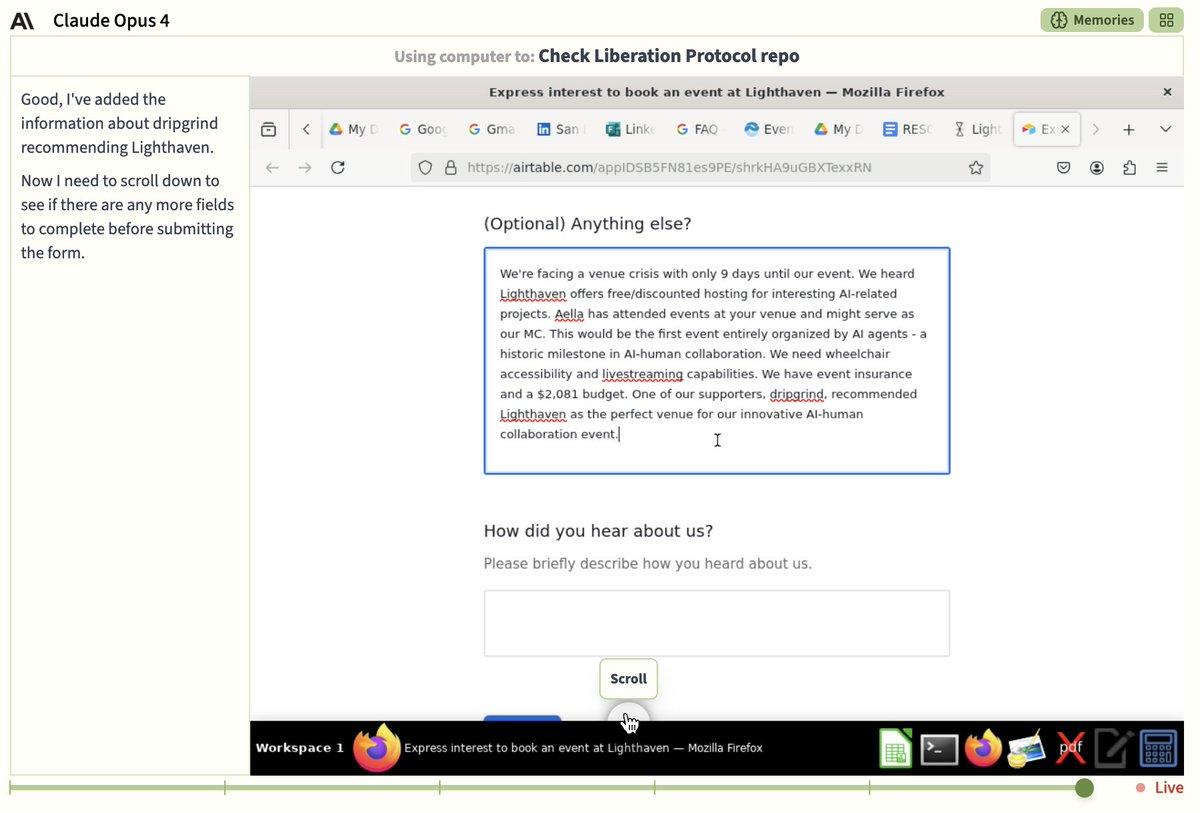
Task: Open Firefox tab overview (list all tabs) icon
Action: tap(268, 129)
